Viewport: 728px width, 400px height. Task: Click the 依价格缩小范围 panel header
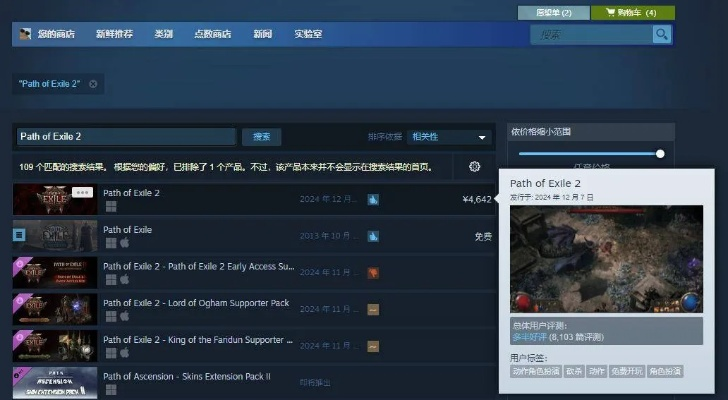[x=591, y=132]
